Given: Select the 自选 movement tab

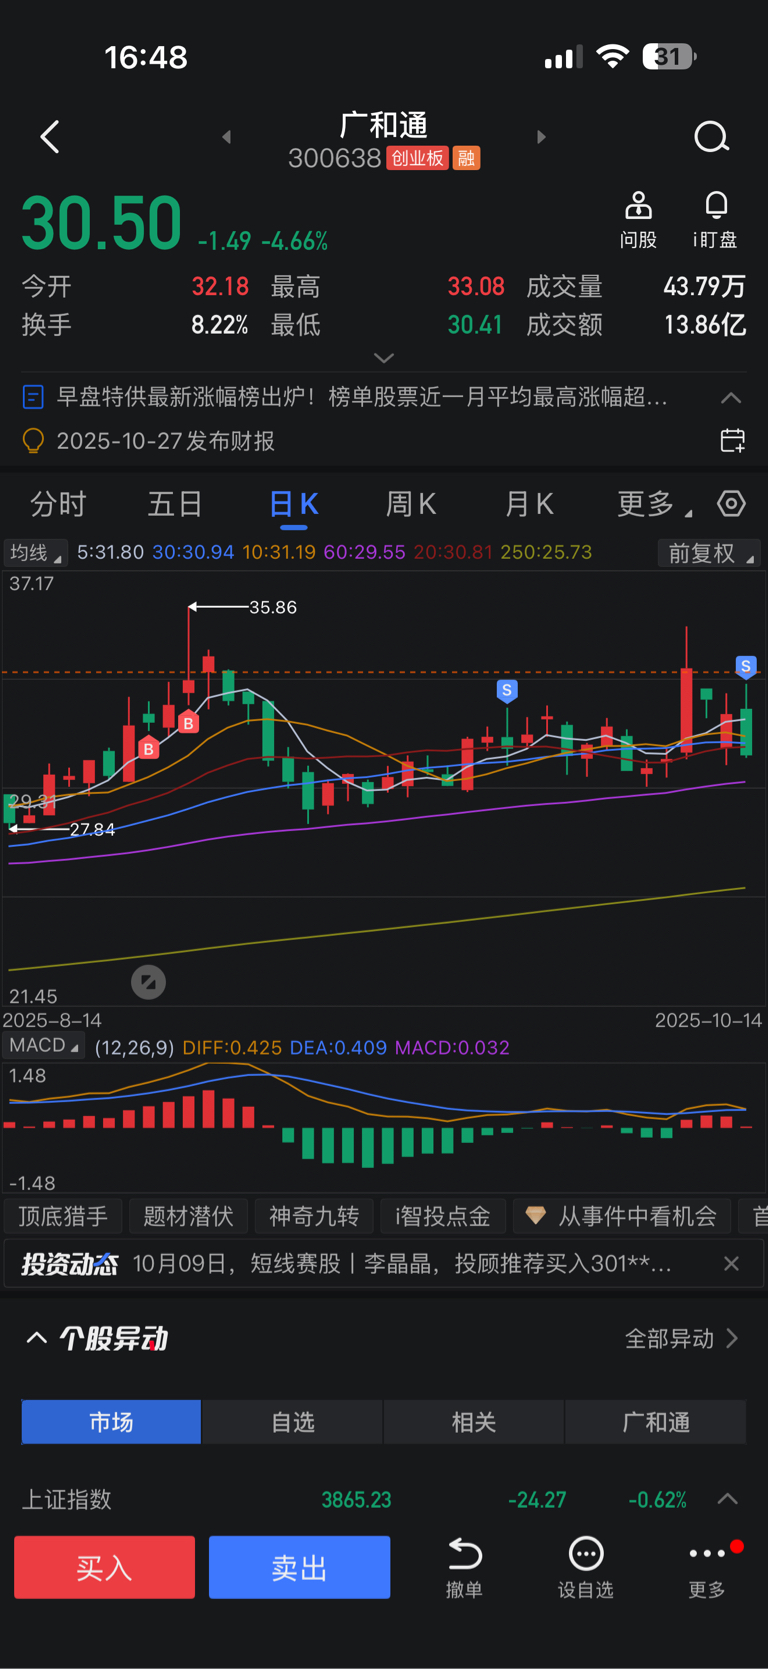Looking at the screenshot, I should (293, 1422).
